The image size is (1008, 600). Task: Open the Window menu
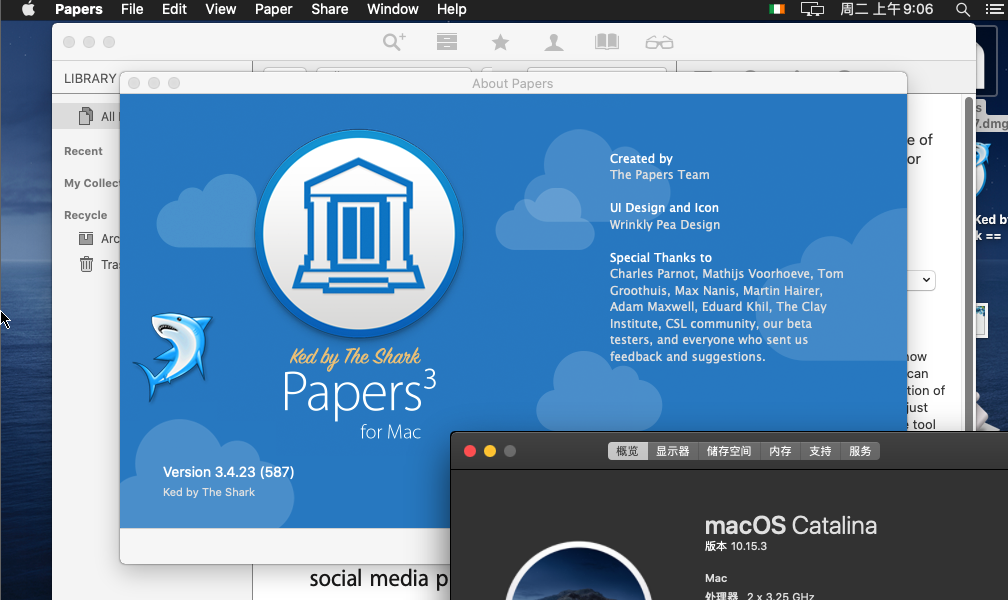pyautogui.click(x=393, y=10)
